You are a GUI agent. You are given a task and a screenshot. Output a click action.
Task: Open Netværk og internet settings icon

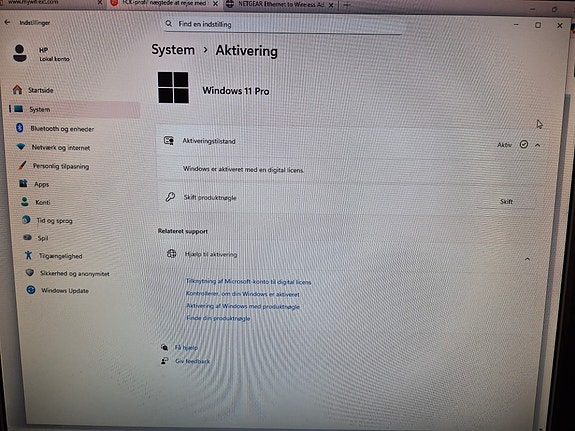point(21,147)
